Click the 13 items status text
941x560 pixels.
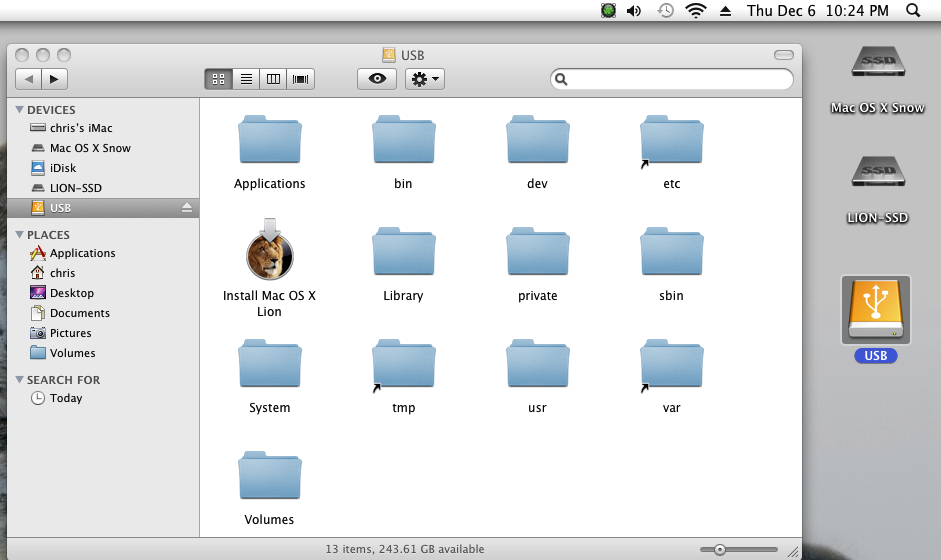click(x=404, y=549)
